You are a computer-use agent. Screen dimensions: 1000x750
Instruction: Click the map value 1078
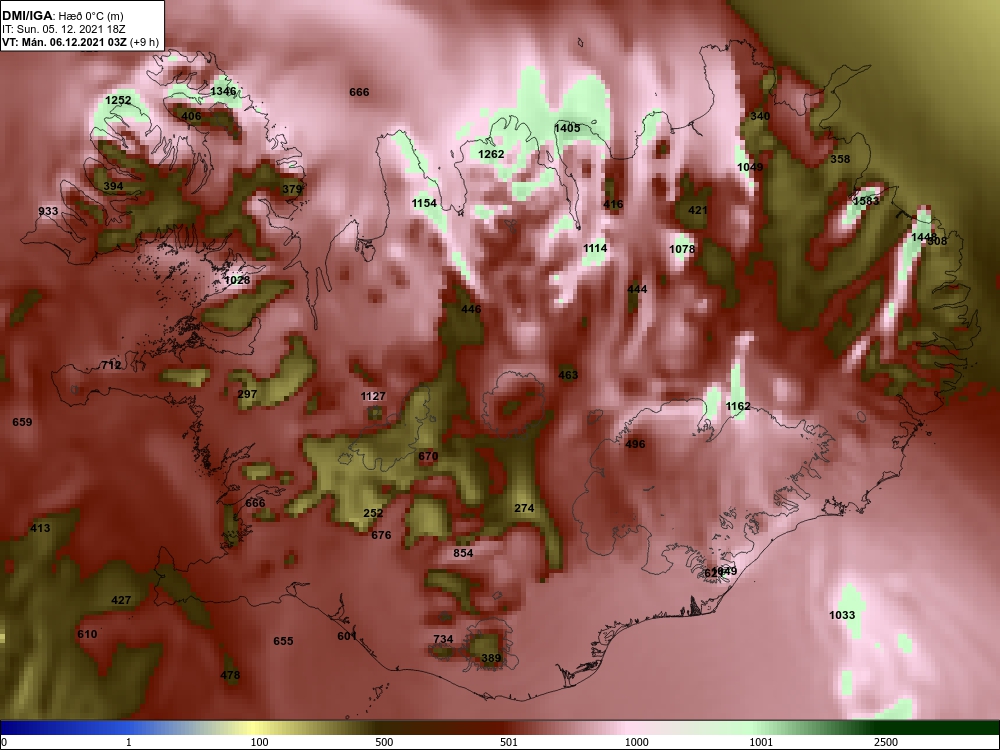pos(682,249)
